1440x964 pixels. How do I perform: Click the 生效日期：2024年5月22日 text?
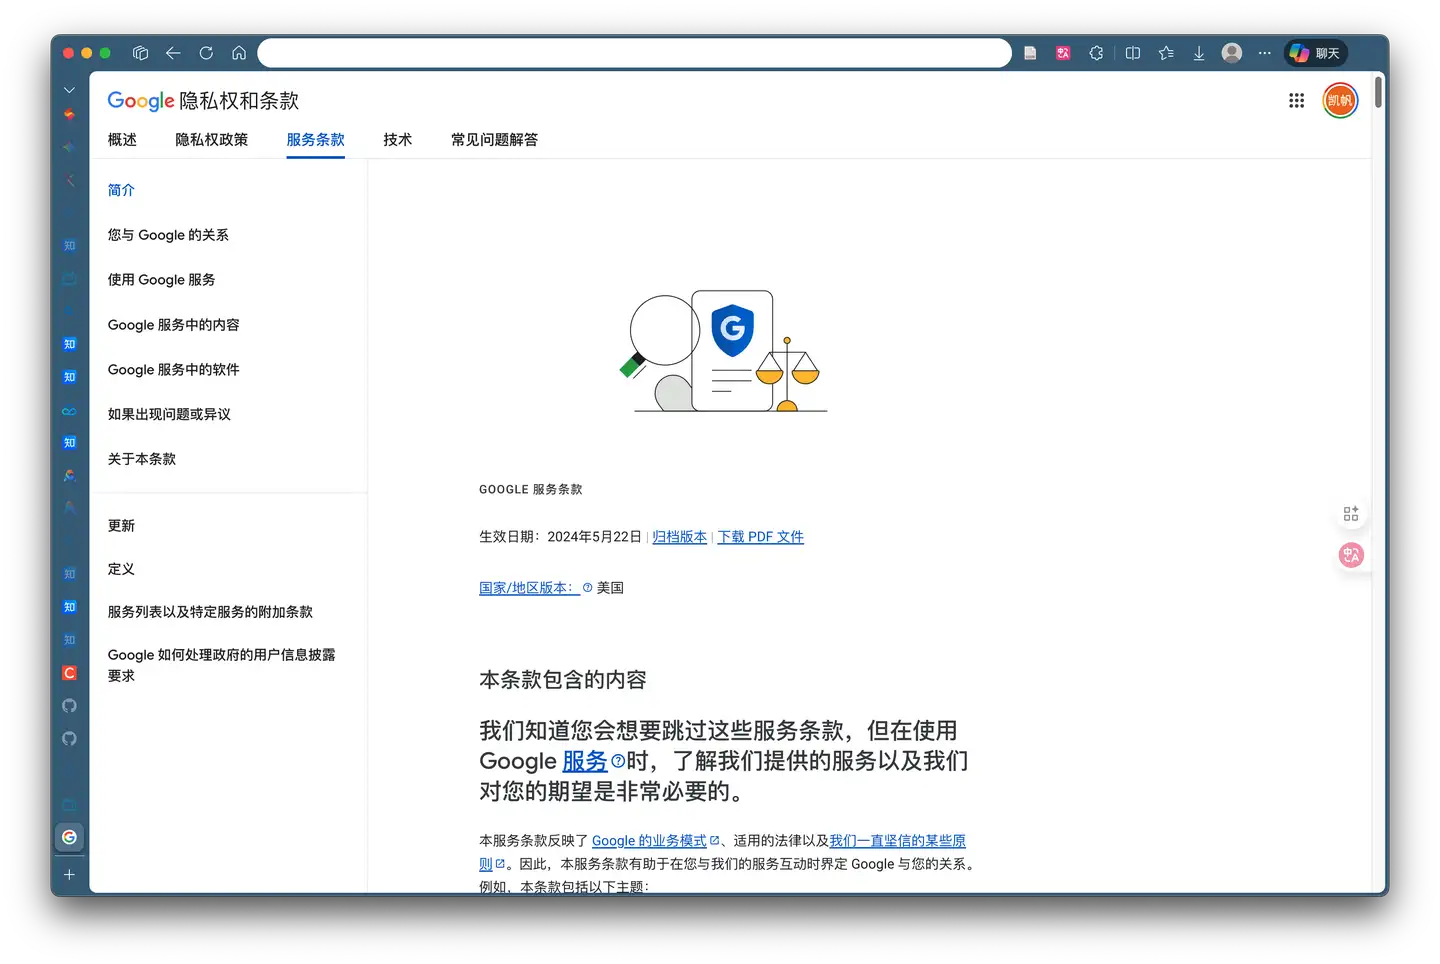[x=560, y=537]
